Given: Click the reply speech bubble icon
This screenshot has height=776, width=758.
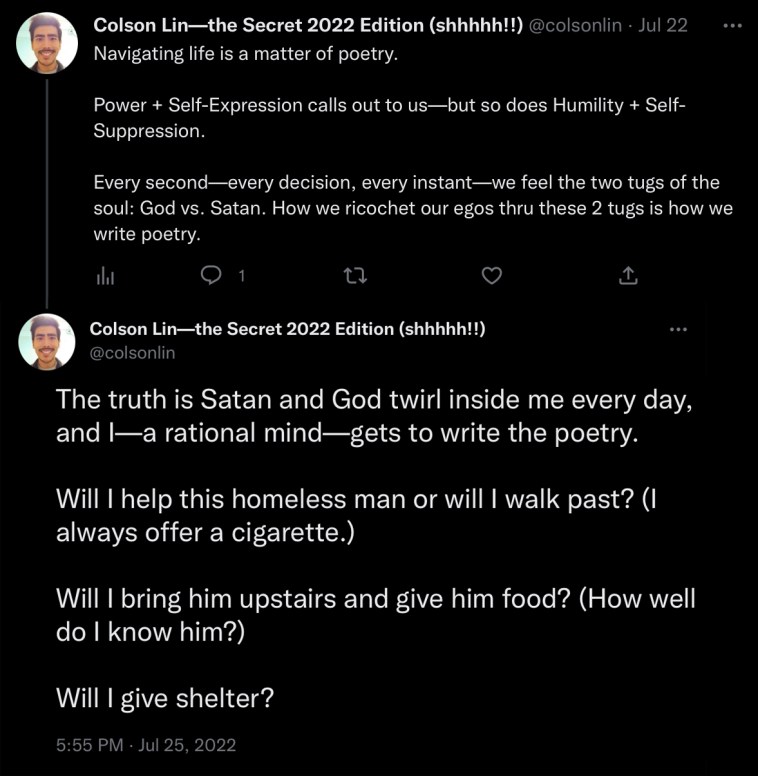Looking at the screenshot, I should pos(210,275).
